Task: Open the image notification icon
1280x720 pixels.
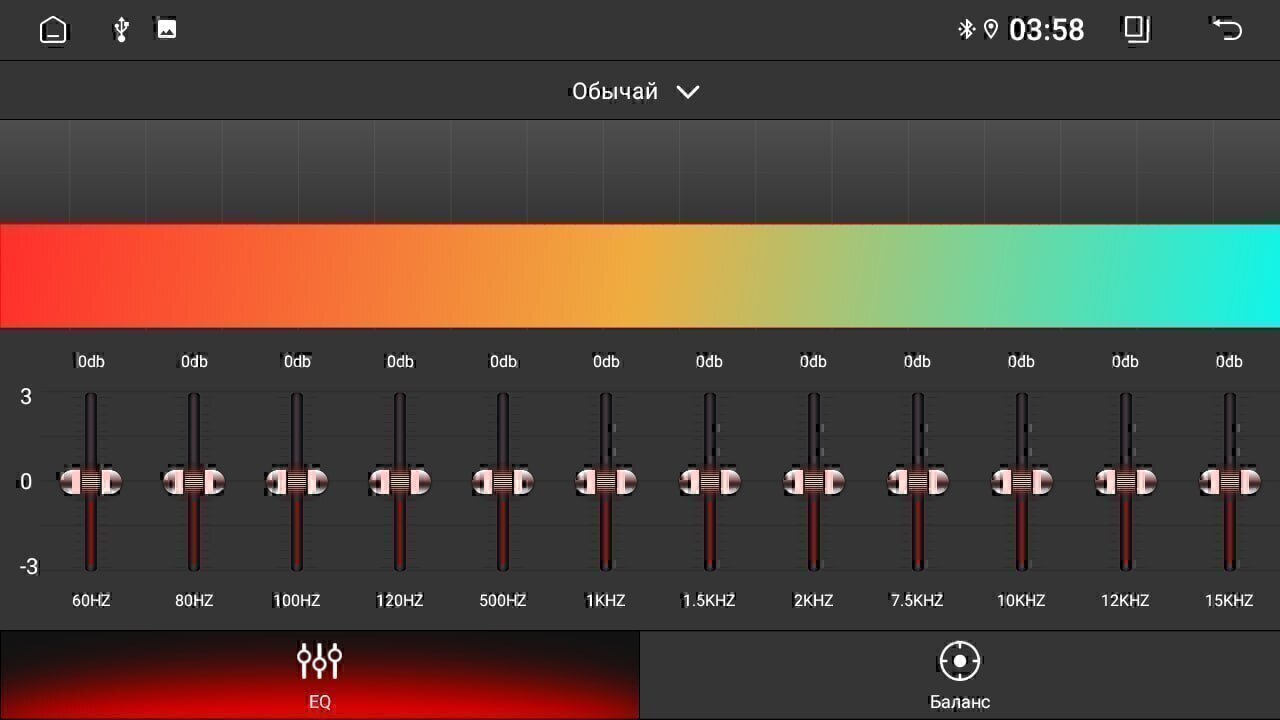Action: pos(167,29)
